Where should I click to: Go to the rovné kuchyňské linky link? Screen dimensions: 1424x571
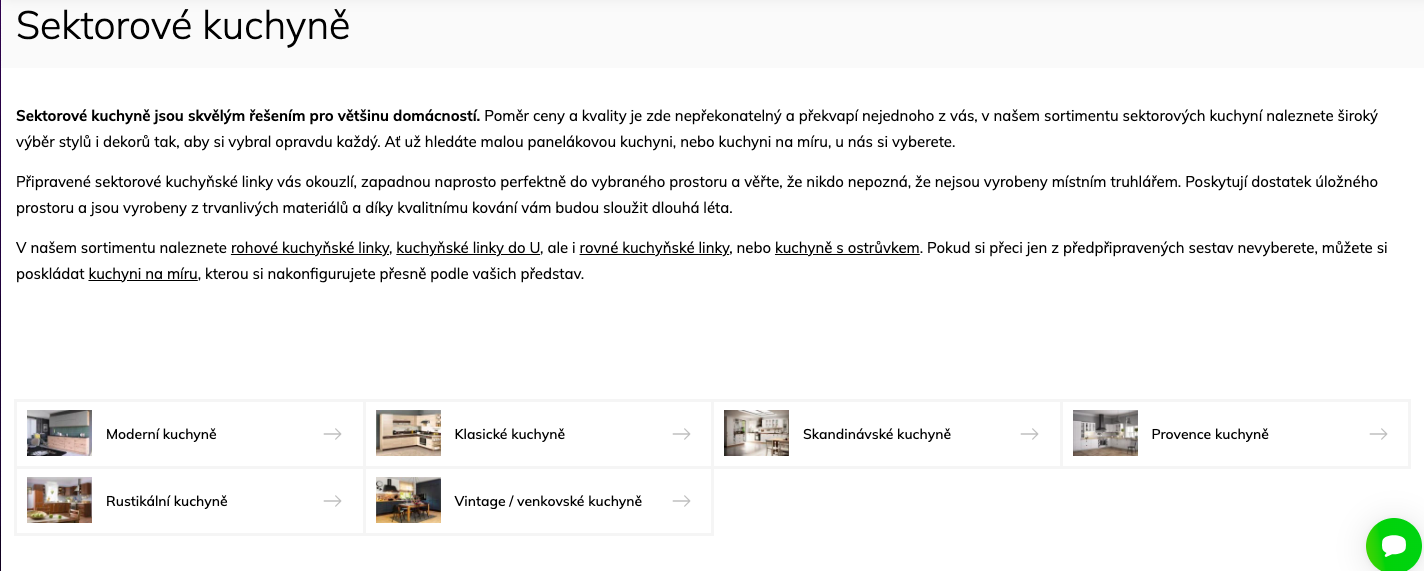654,248
